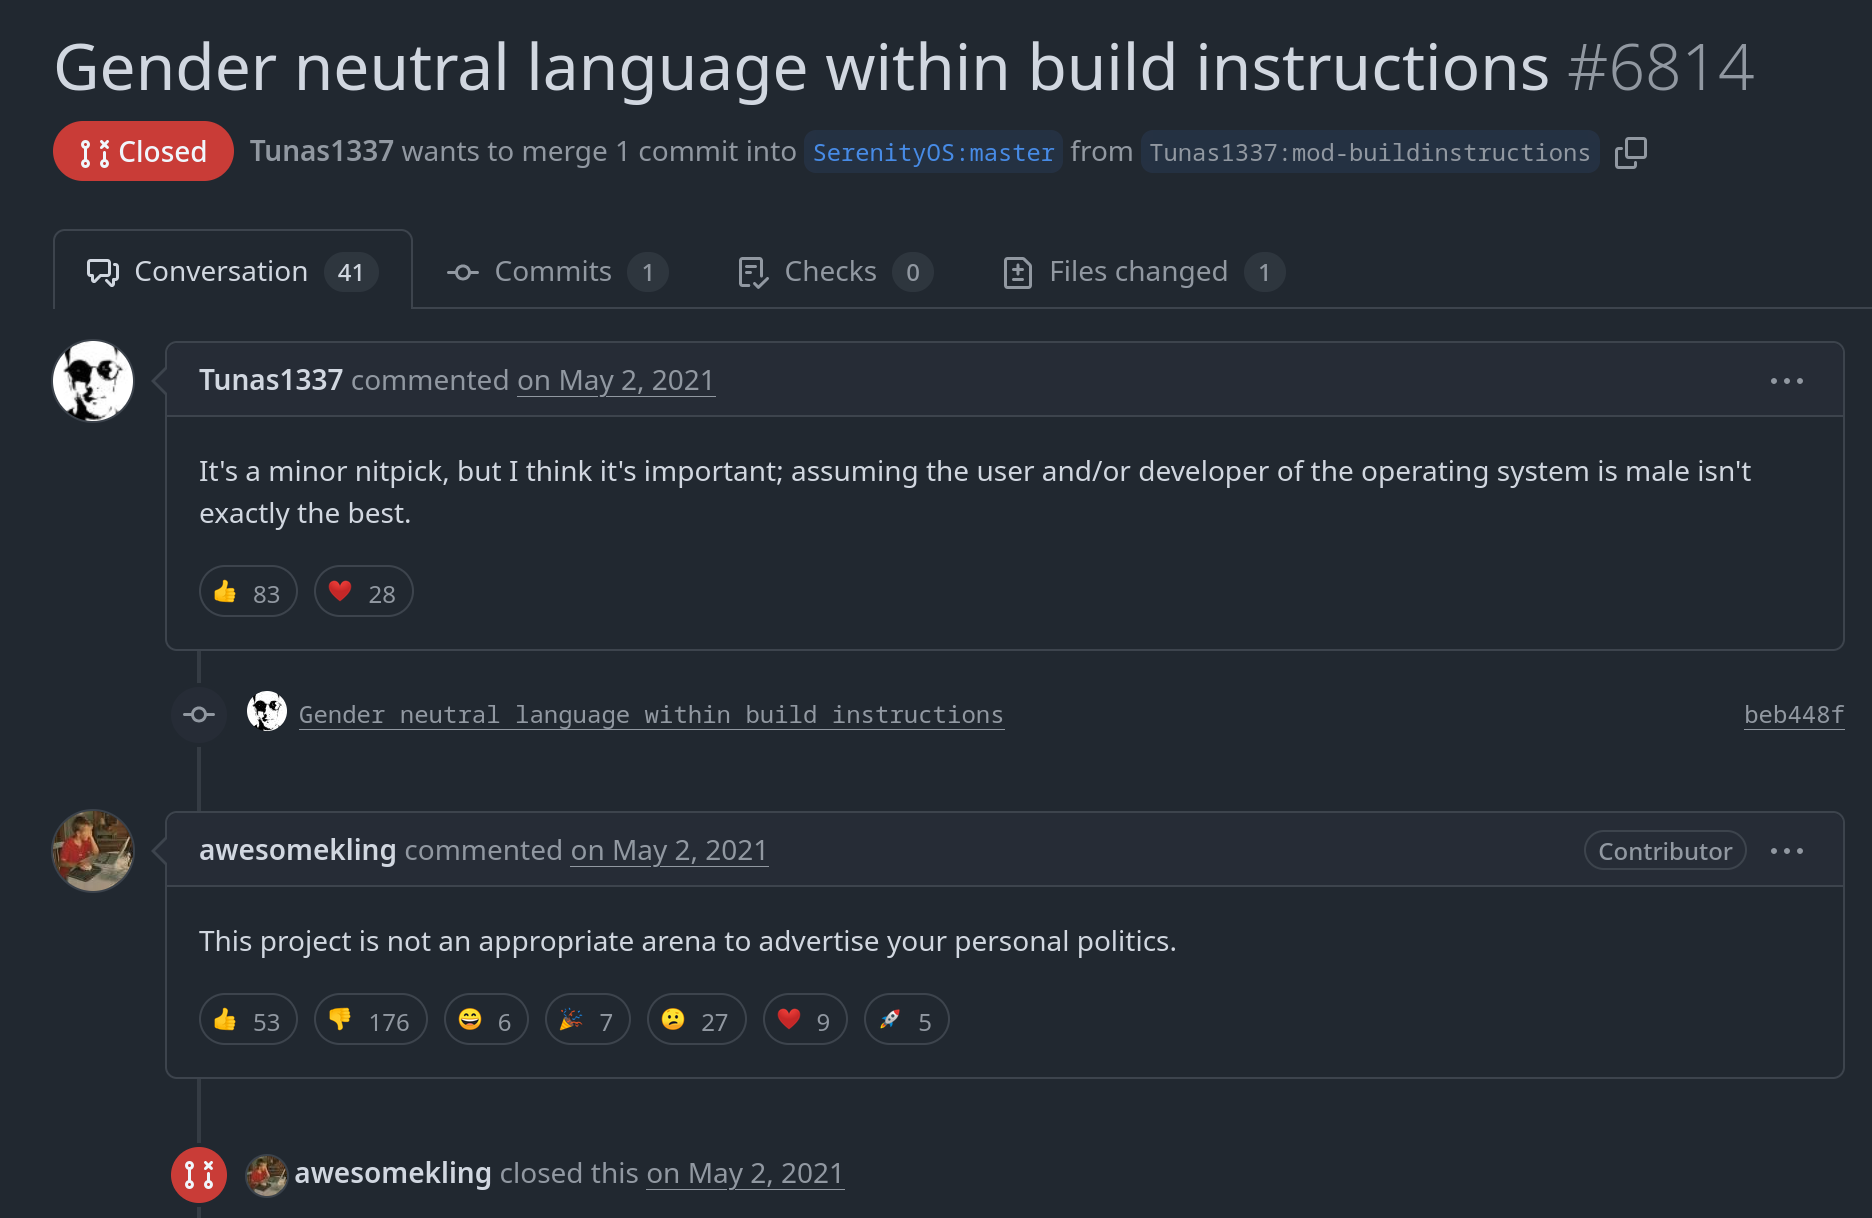Toggle the thumbs up reaction on Tunas1337's comment
The image size is (1872, 1218).
247,591
